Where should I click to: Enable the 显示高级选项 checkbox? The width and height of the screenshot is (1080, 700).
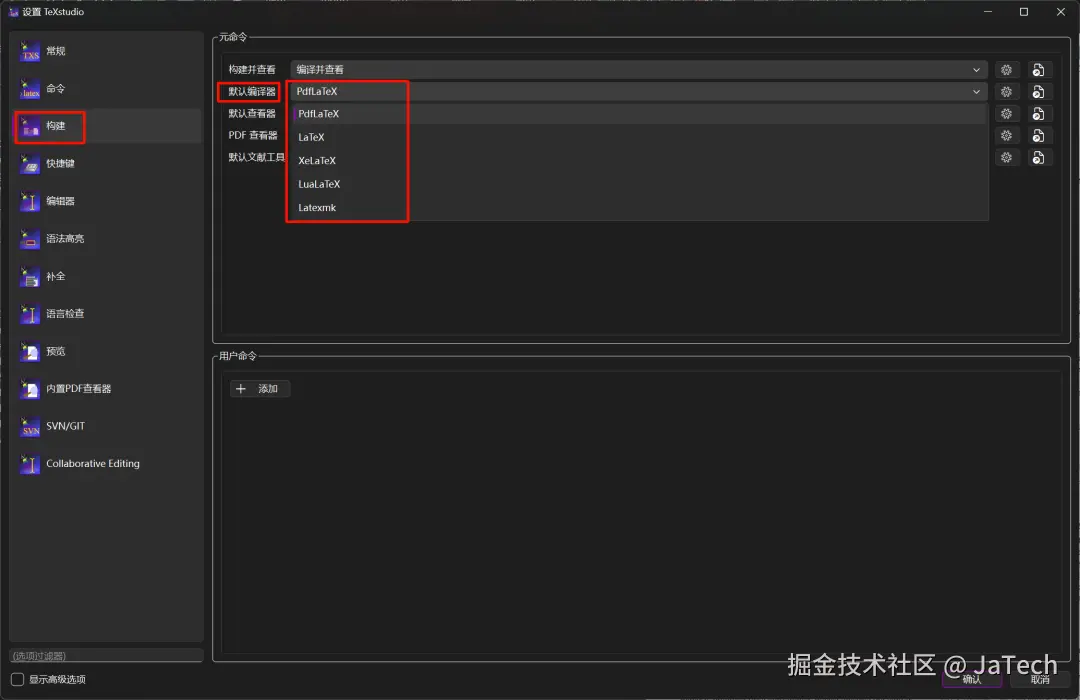point(18,679)
